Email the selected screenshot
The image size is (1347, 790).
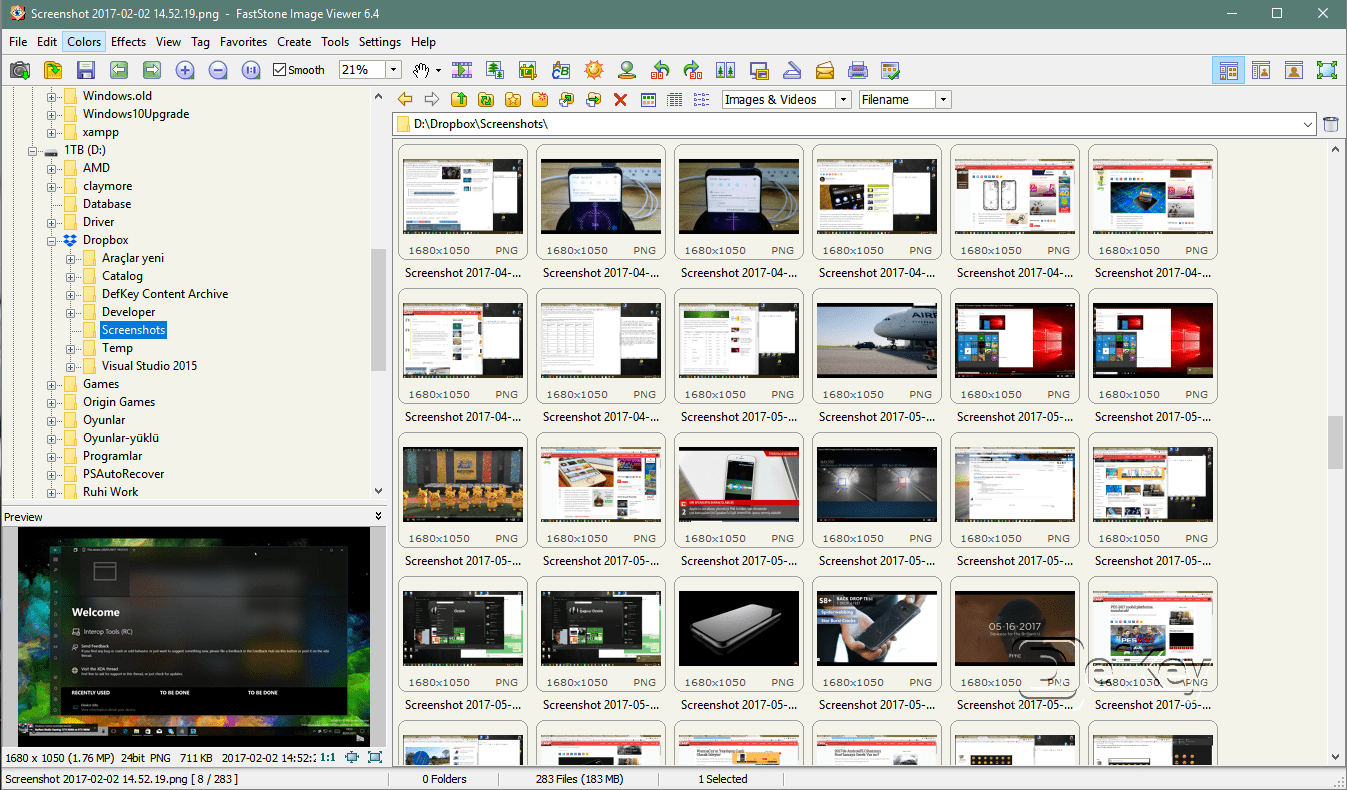coord(825,69)
